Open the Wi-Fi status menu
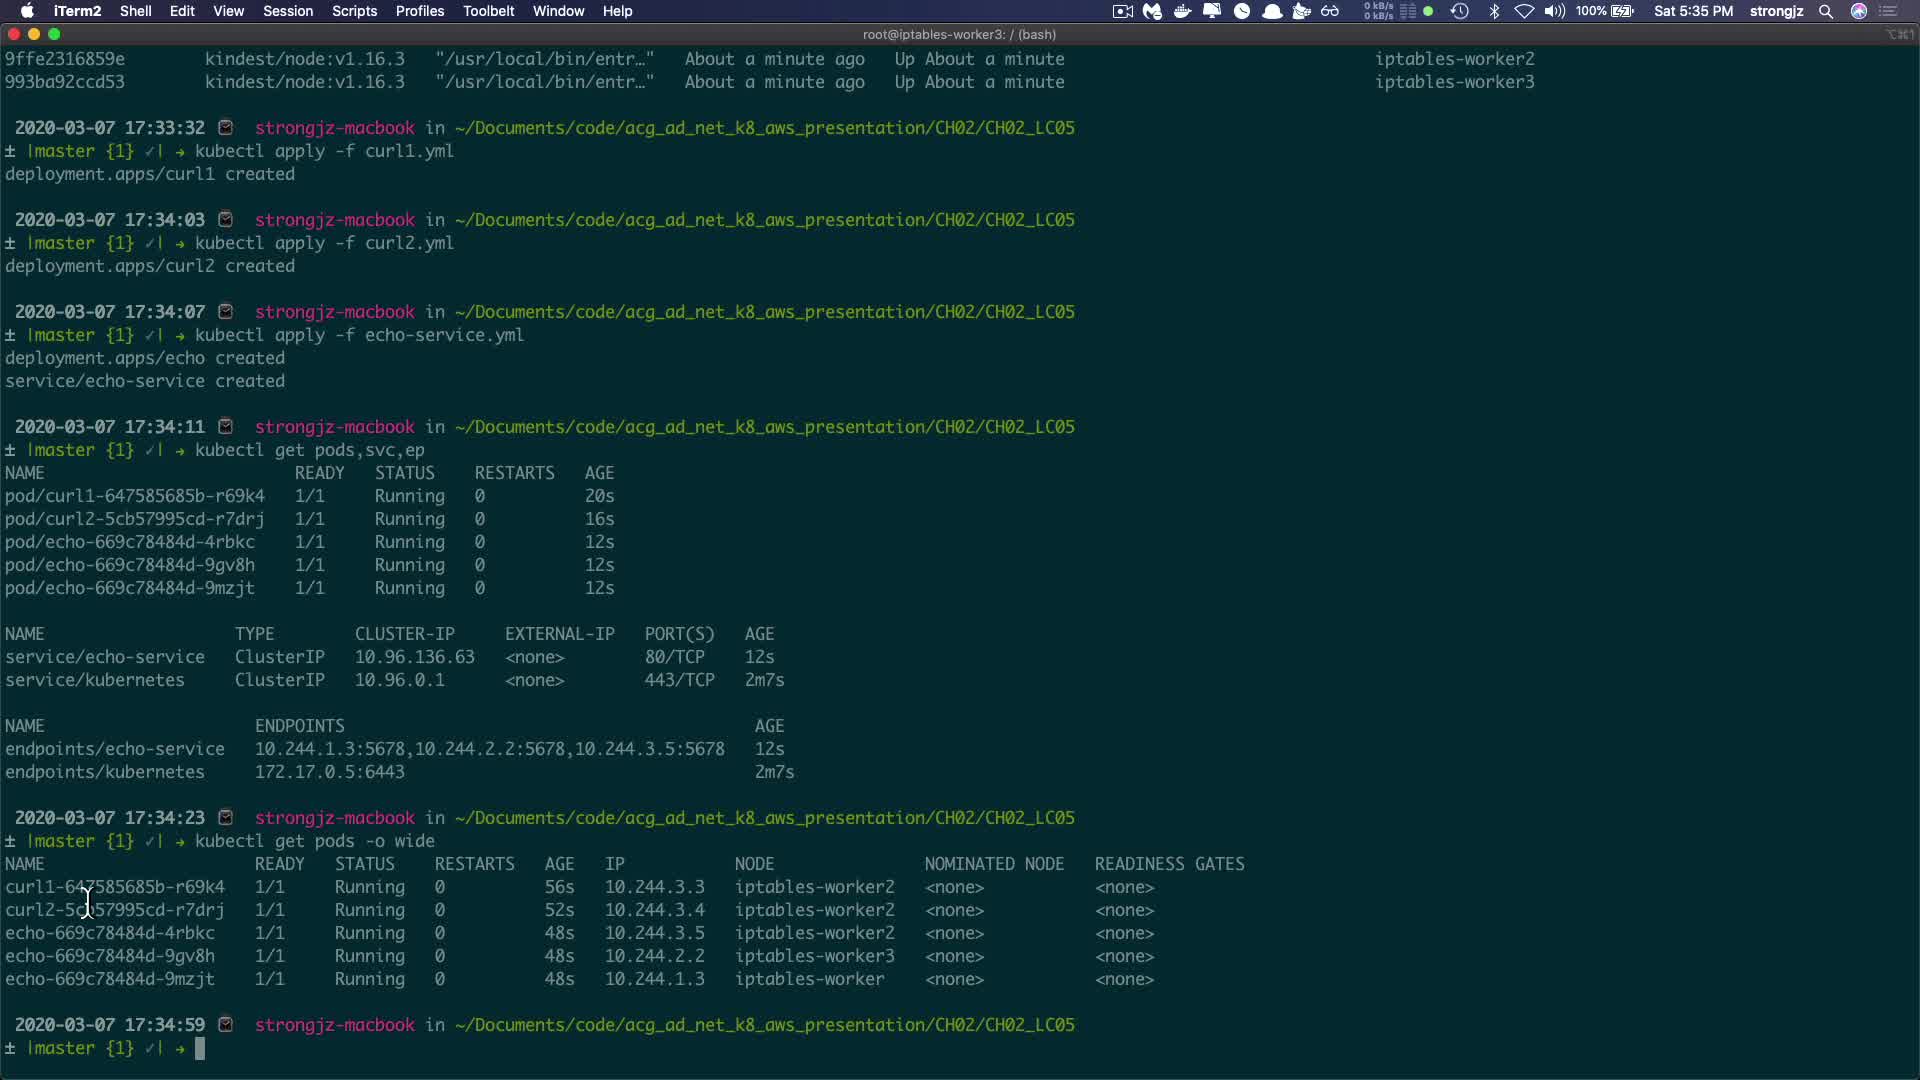Screen dimensions: 1920x1080 point(1524,11)
